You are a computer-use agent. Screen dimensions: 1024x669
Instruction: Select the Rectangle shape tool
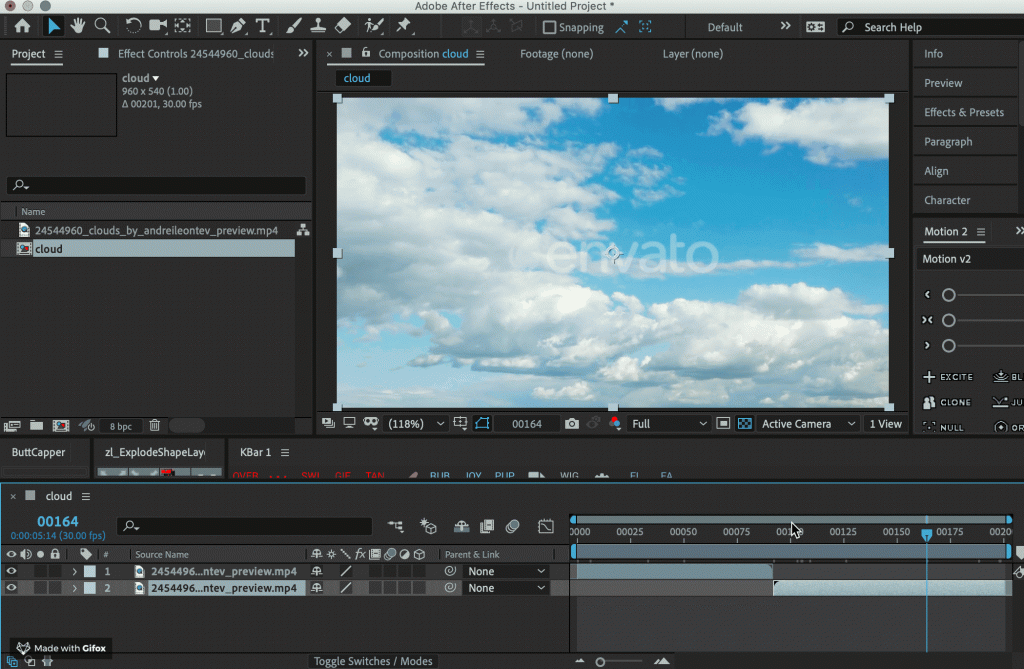click(x=213, y=26)
